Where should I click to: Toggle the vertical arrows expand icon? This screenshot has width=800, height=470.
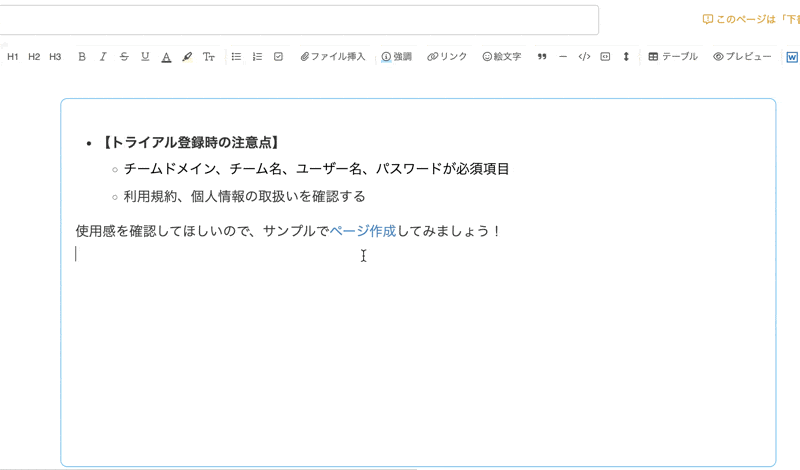pyautogui.click(x=626, y=57)
